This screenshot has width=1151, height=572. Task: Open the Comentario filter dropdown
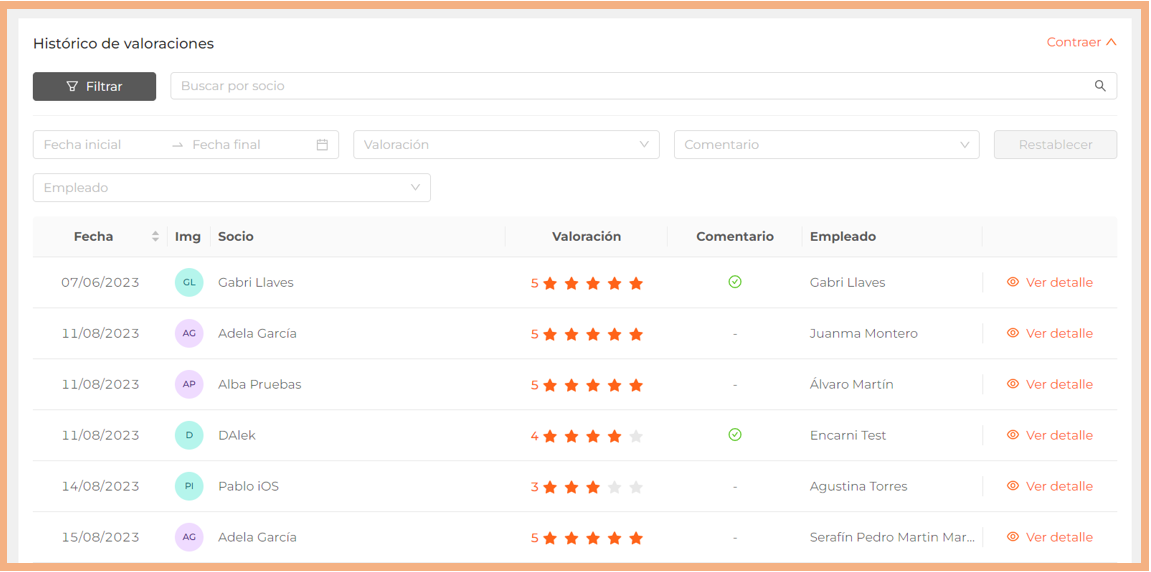(827, 145)
